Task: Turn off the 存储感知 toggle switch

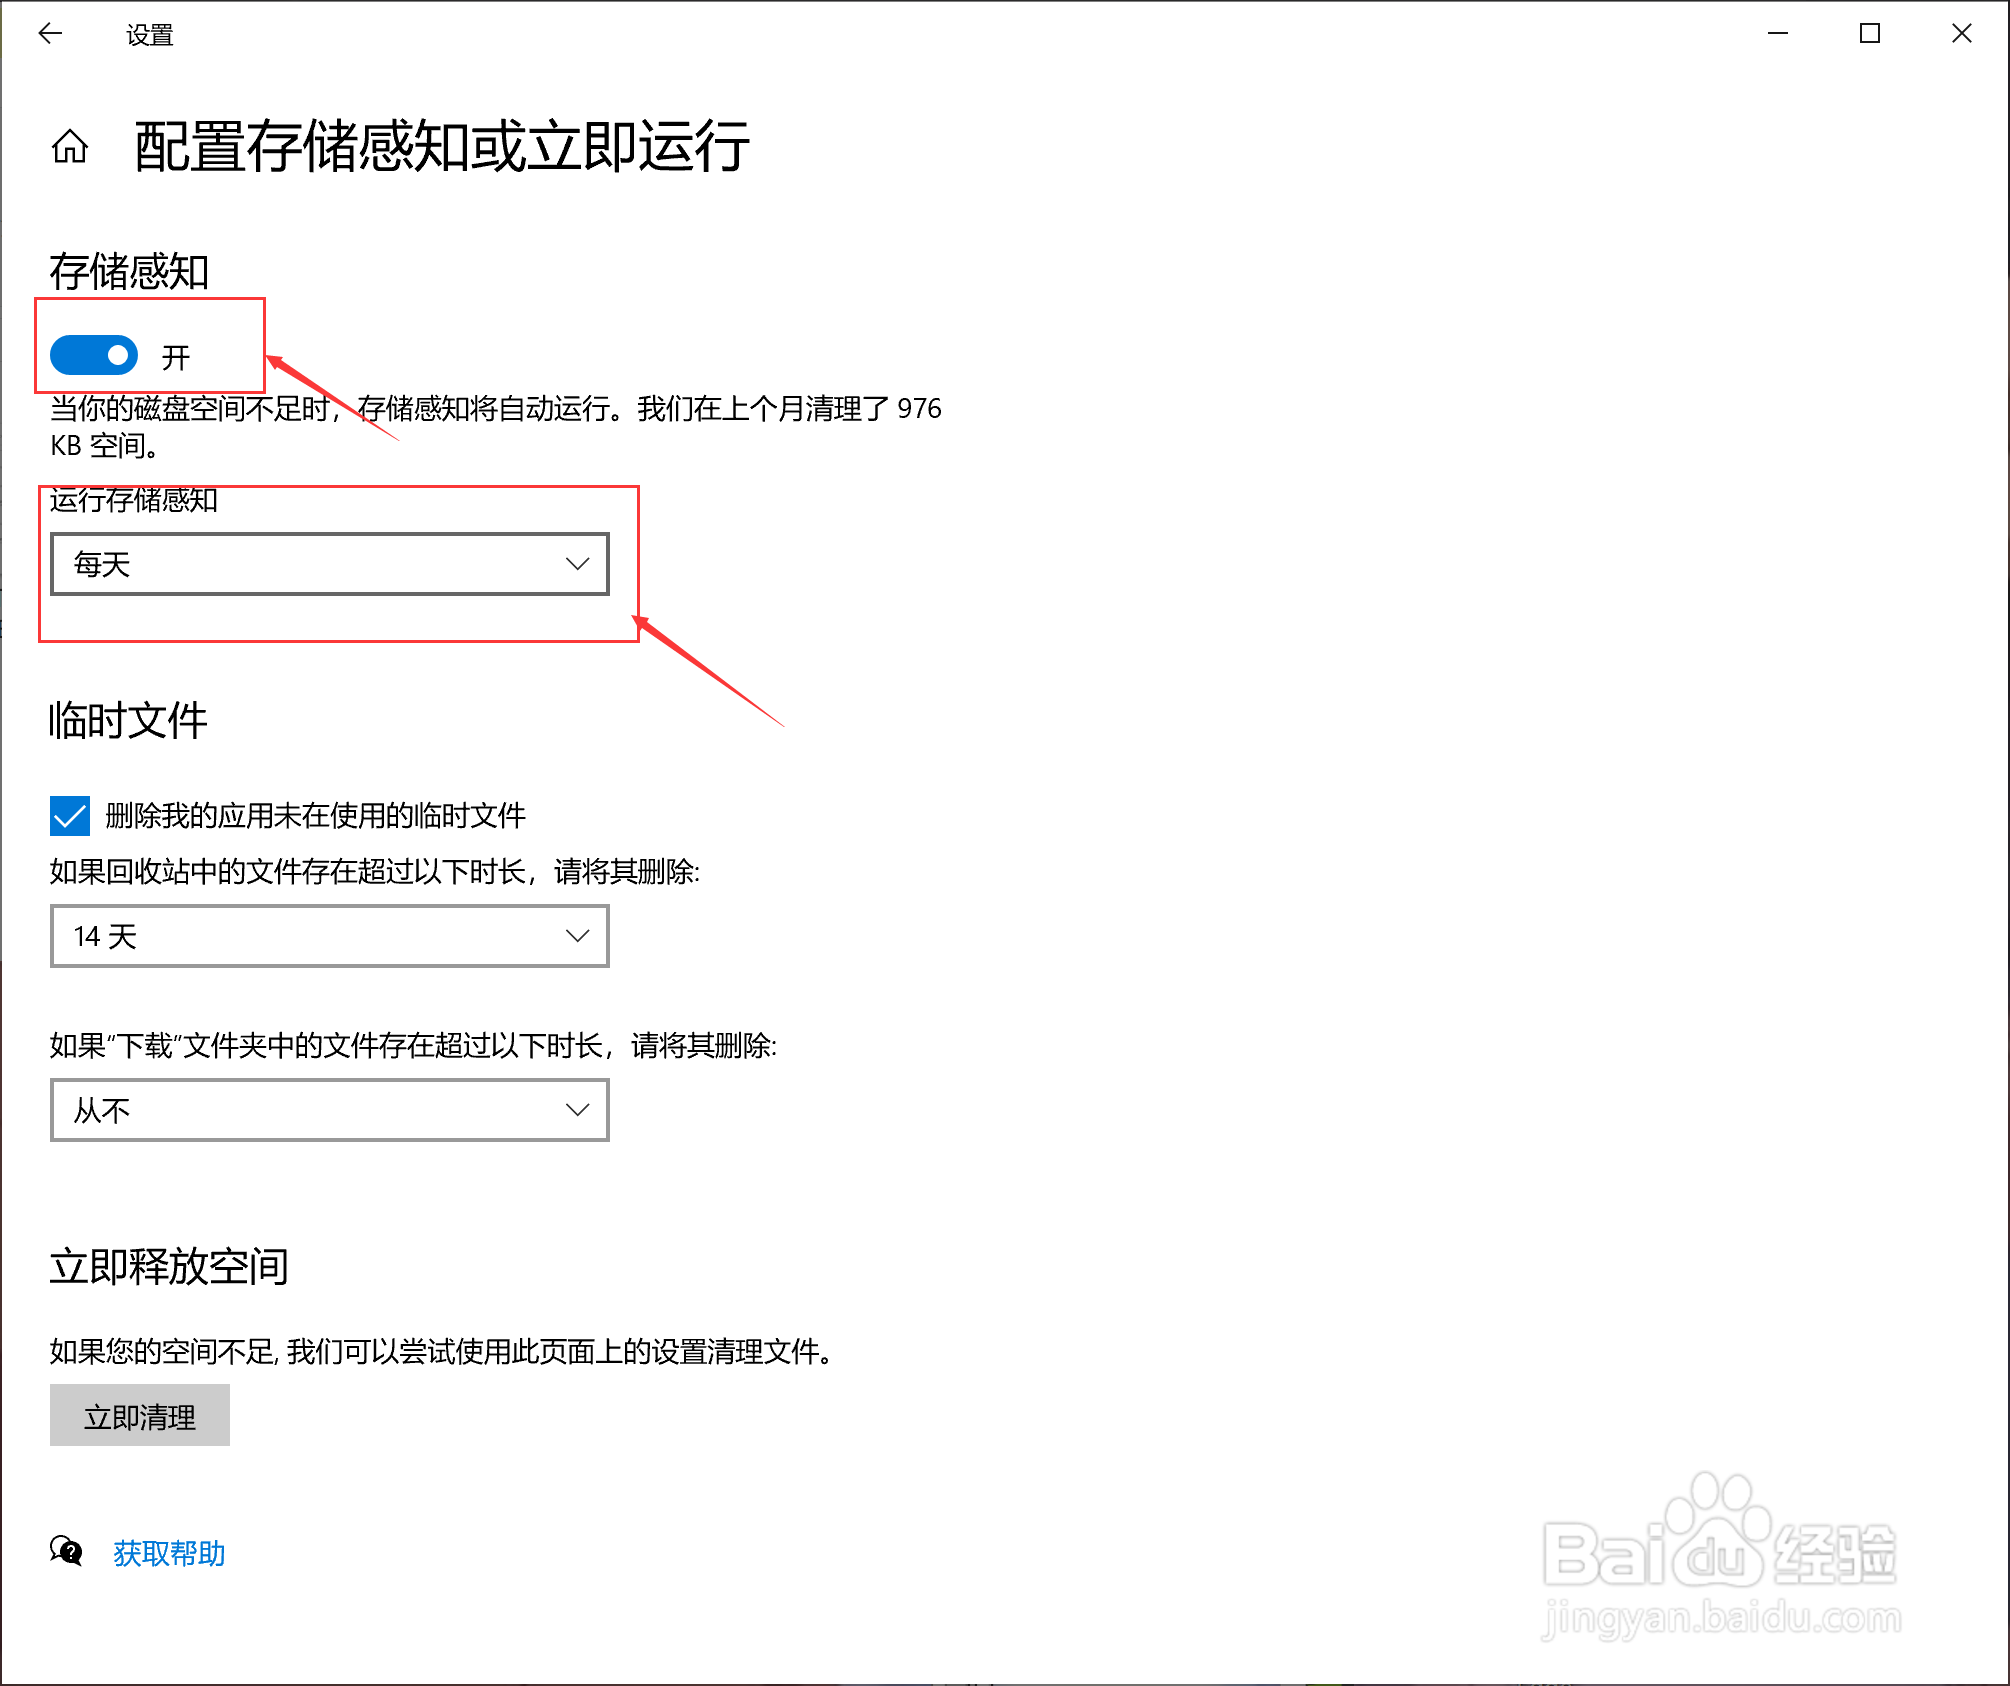Action: click(x=93, y=355)
